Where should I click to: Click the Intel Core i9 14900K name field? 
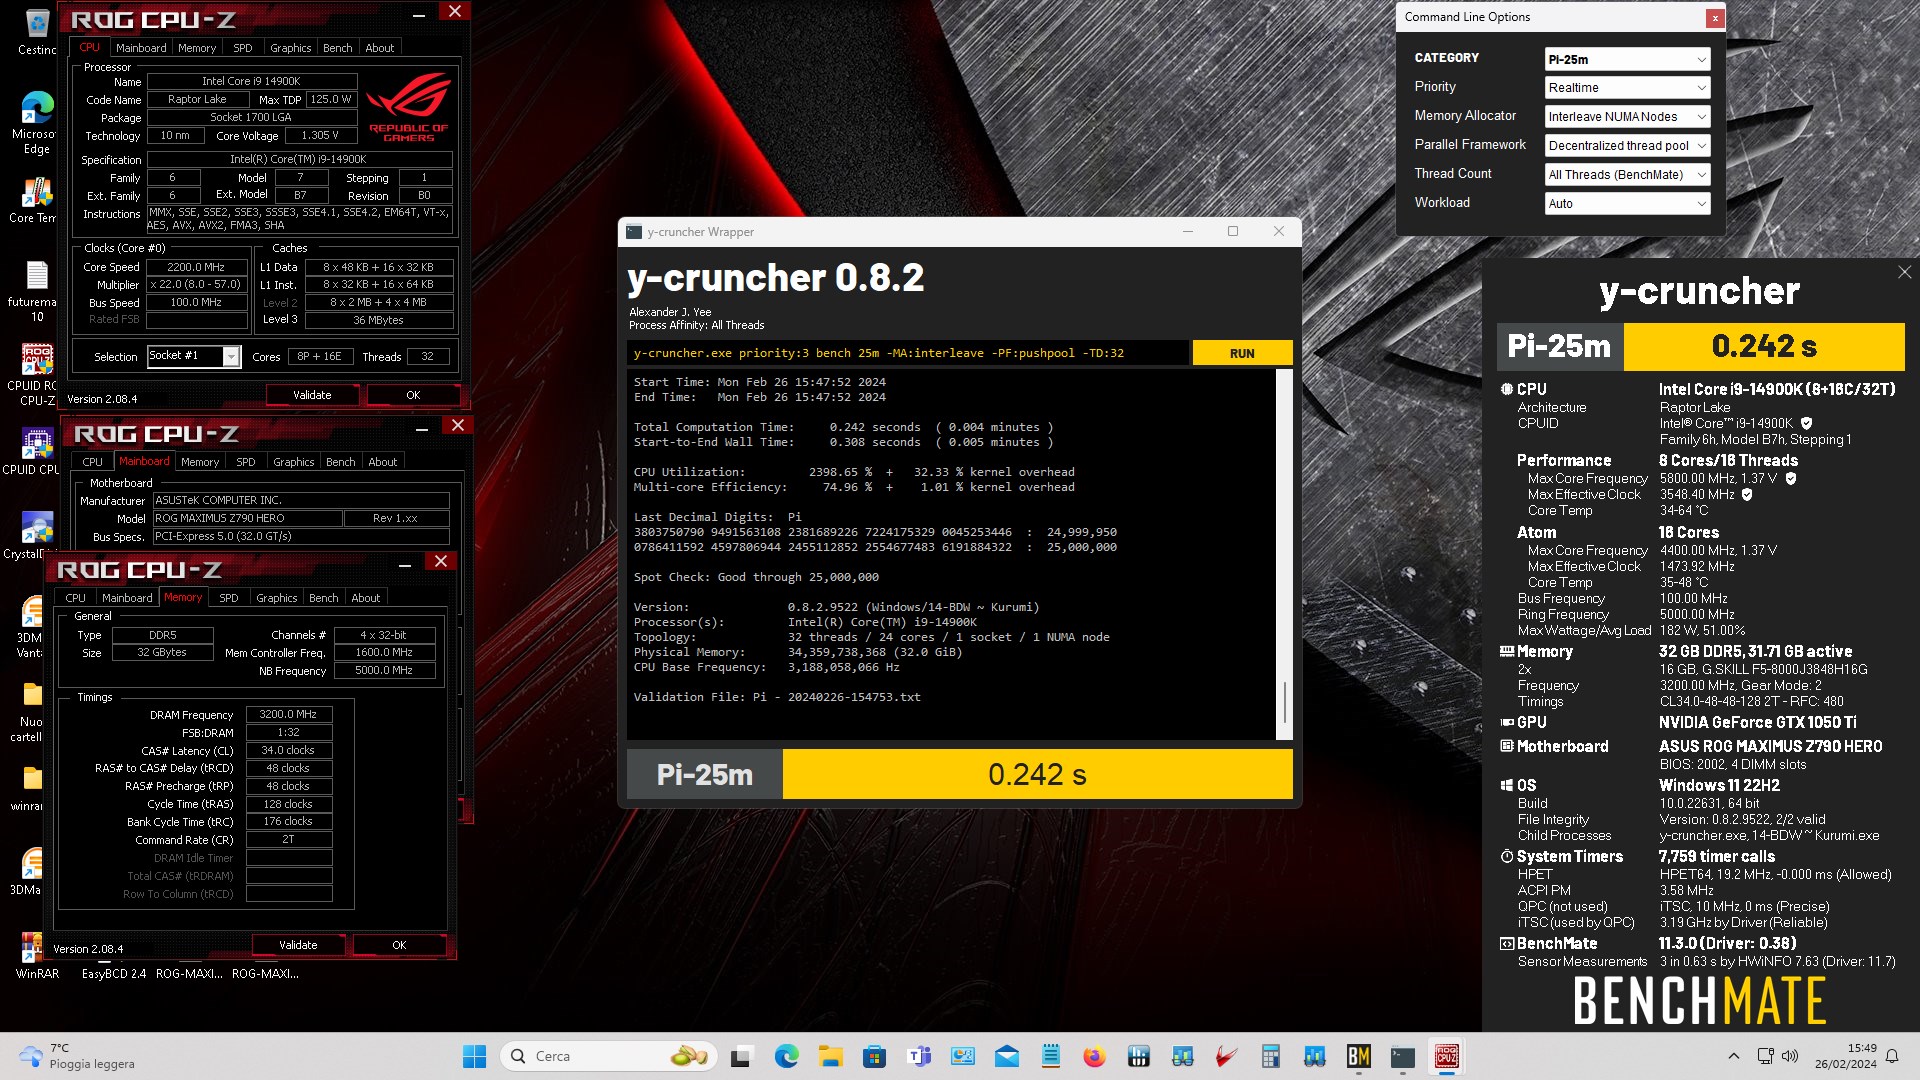pos(251,81)
